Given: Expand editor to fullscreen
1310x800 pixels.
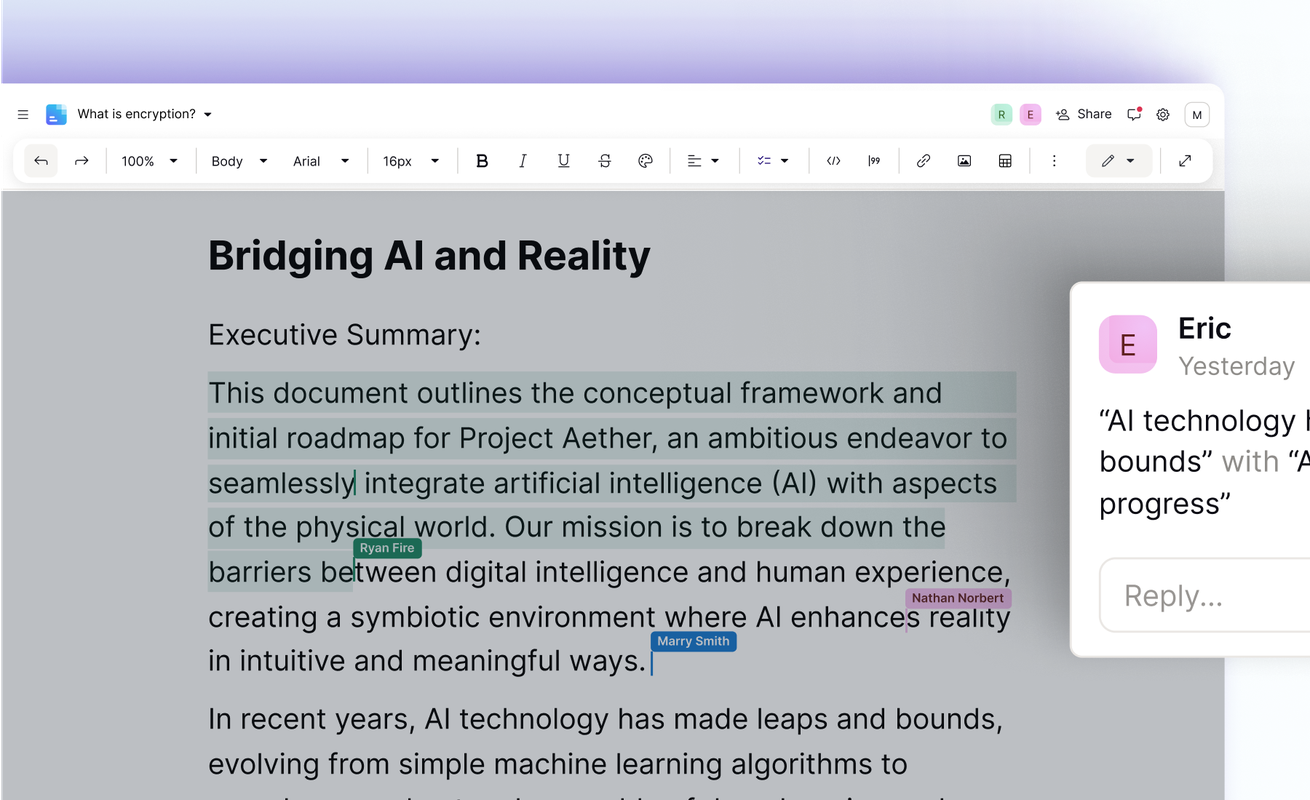Looking at the screenshot, I should click(x=1185, y=161).
